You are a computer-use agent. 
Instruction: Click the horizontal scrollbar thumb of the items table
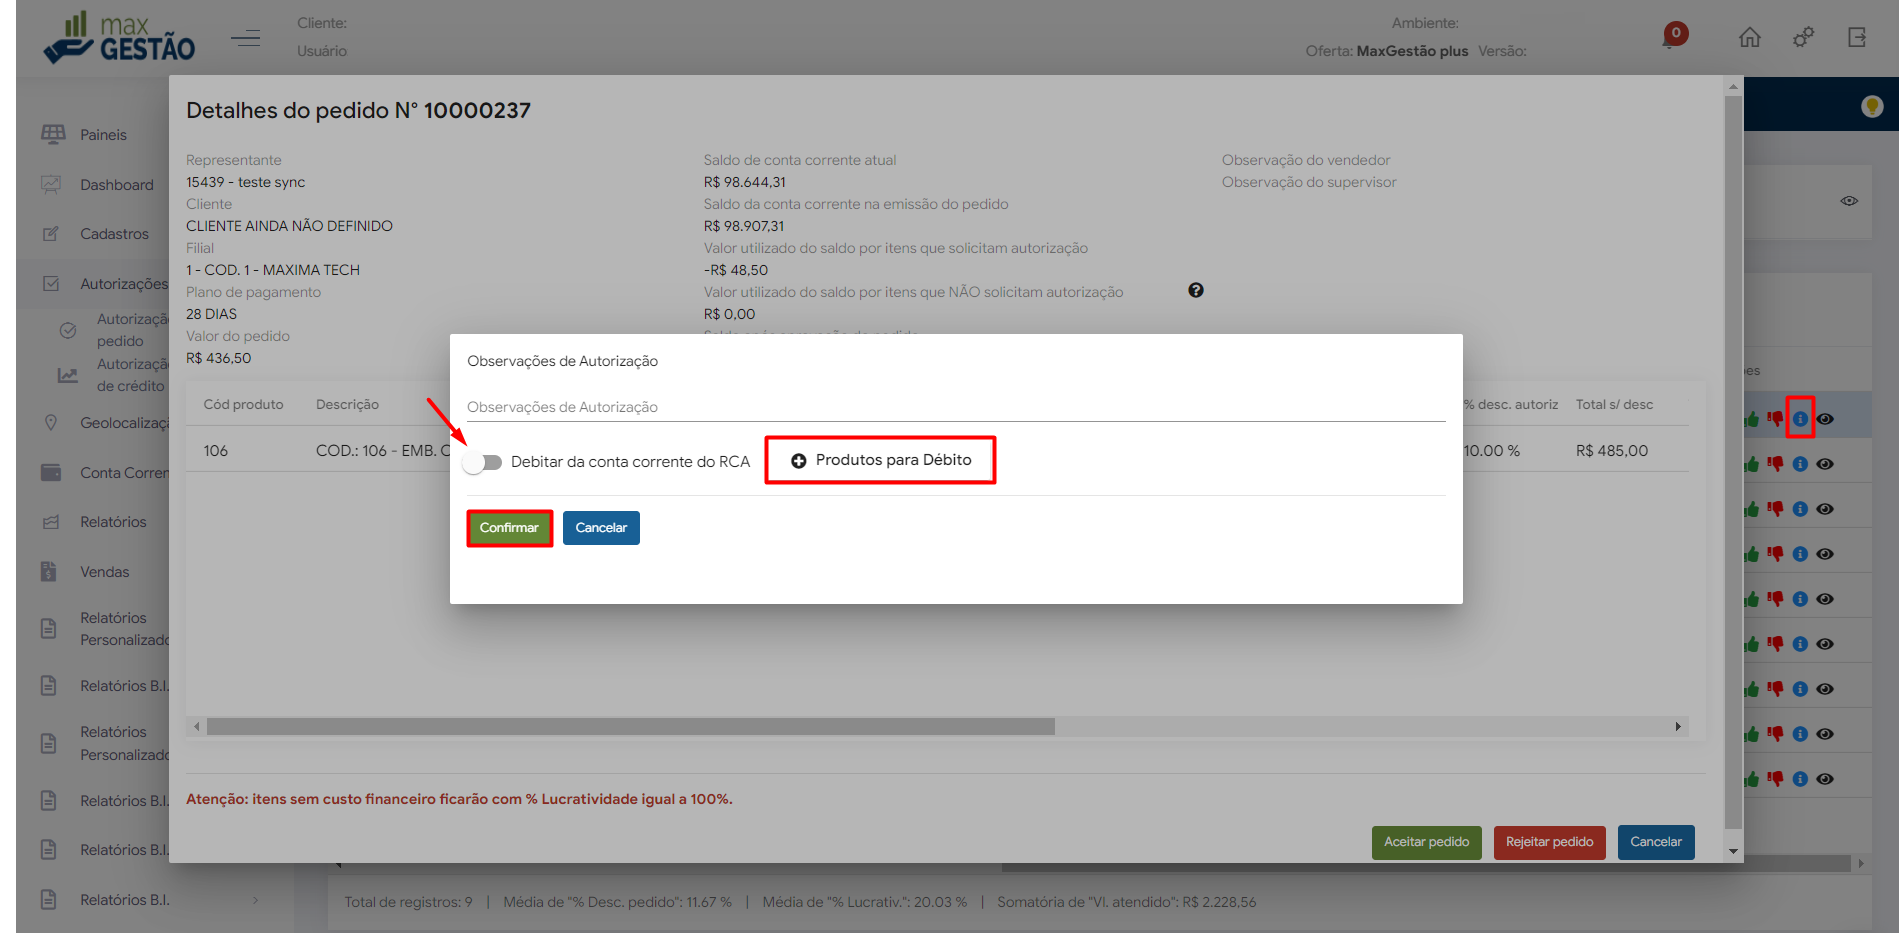tap(630, 726)
